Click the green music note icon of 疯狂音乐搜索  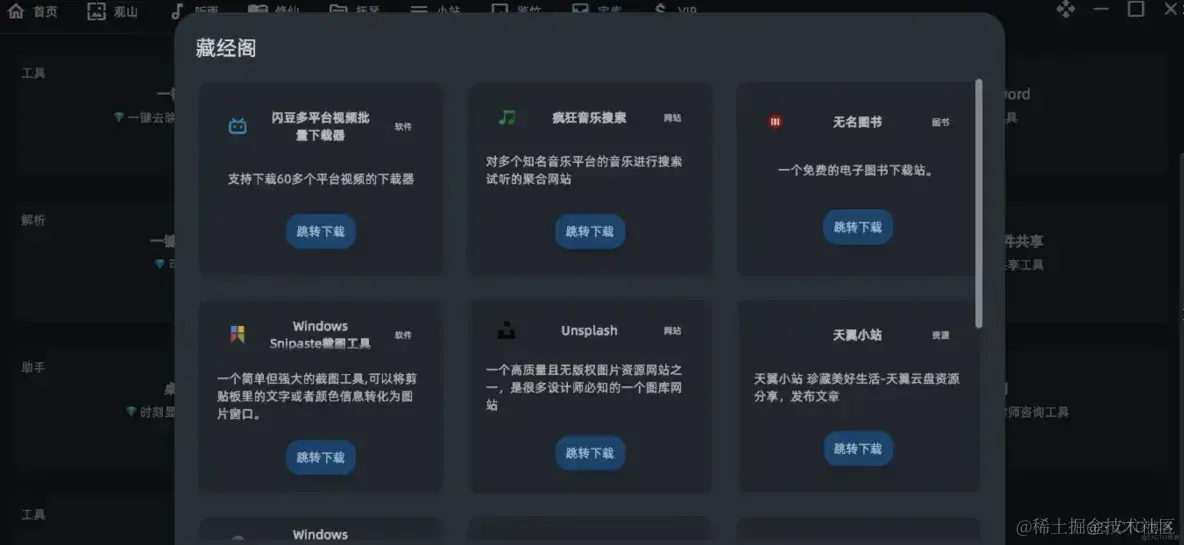point(507,117)
